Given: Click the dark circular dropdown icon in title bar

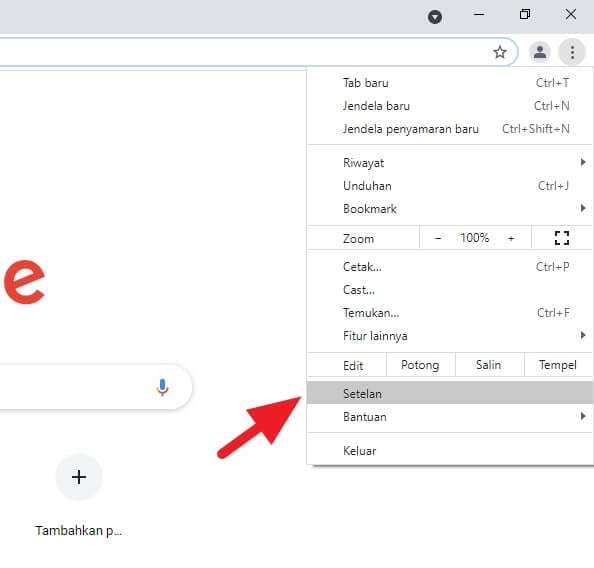Looking at the screenshot, I should 435,17.
